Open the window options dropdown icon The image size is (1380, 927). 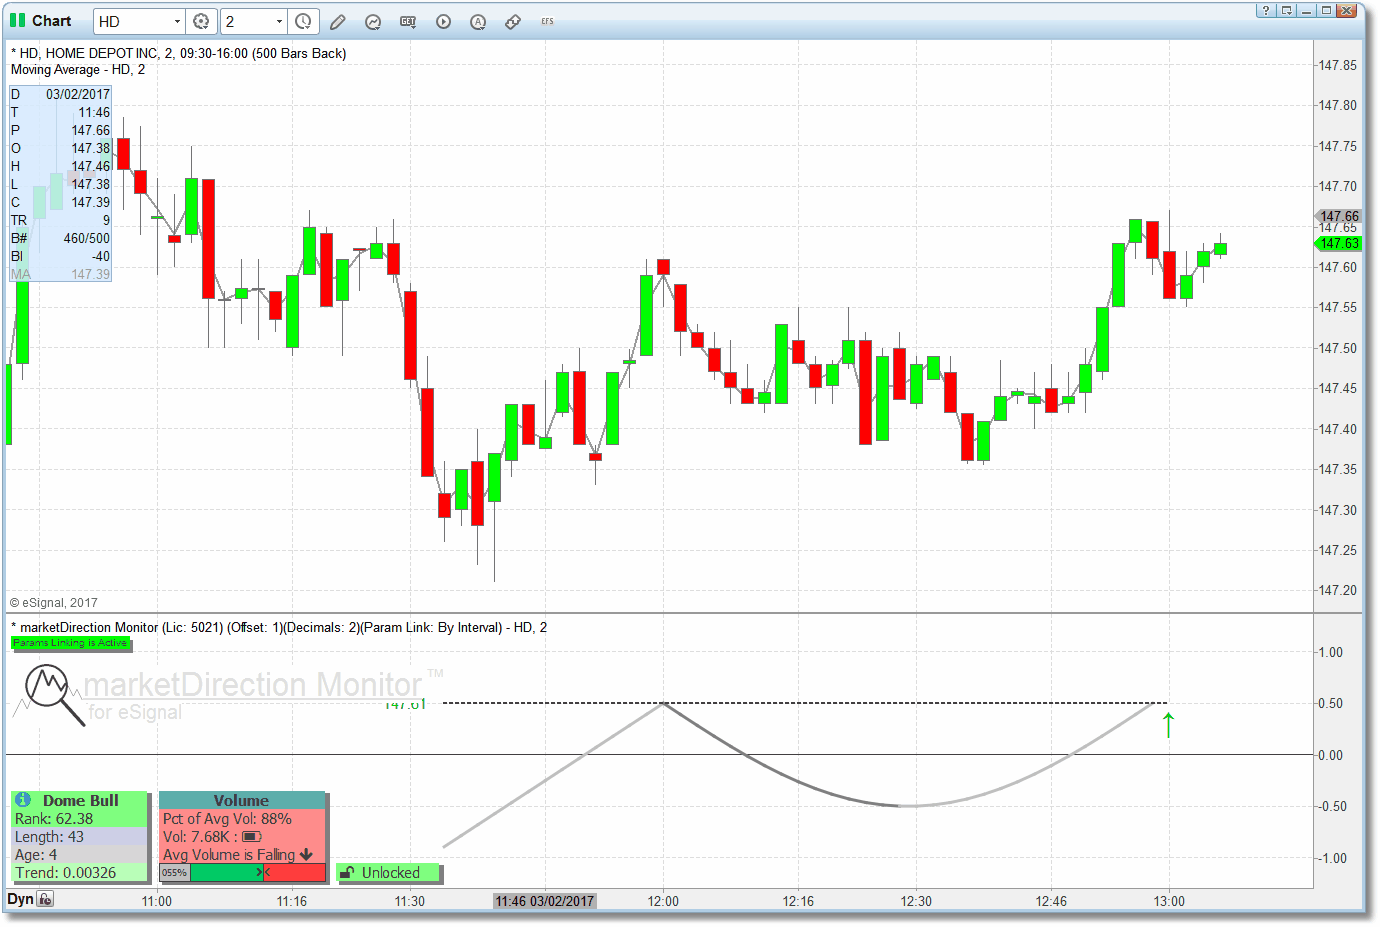[1287, 10]
